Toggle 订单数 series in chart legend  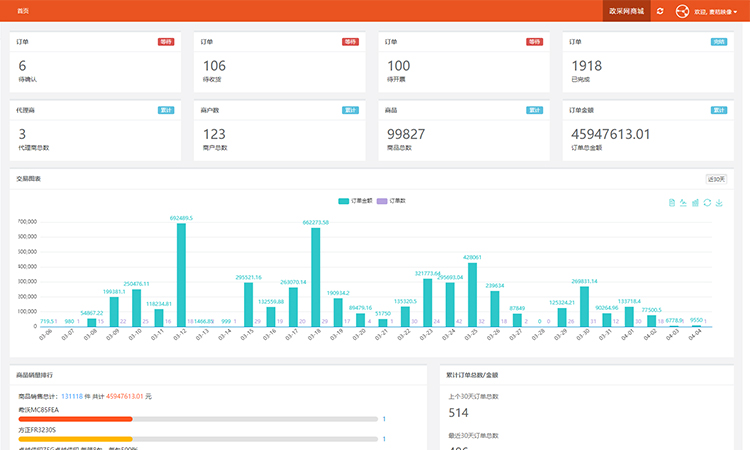(393, 200)
